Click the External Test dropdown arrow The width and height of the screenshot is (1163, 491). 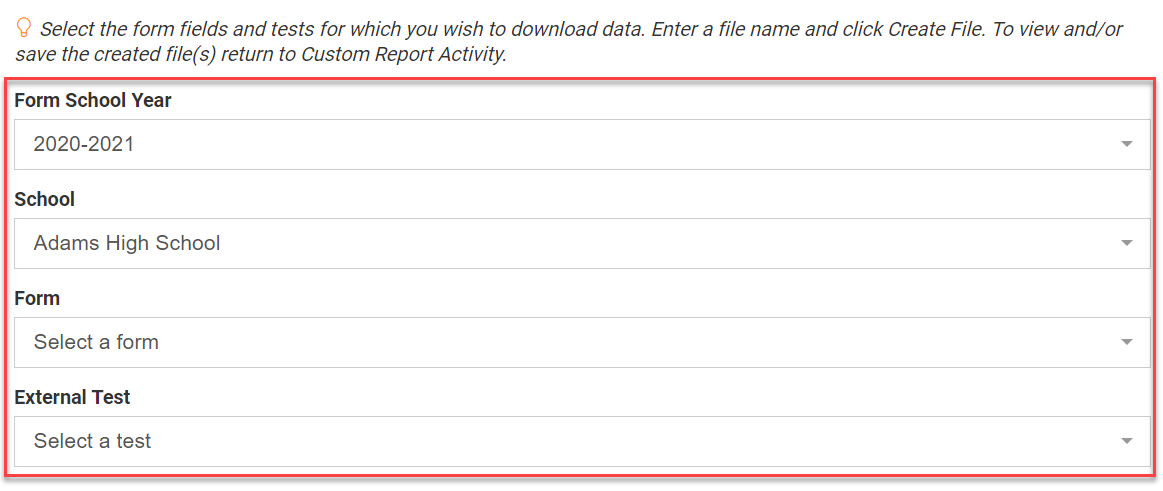[x=1127, y=441]
